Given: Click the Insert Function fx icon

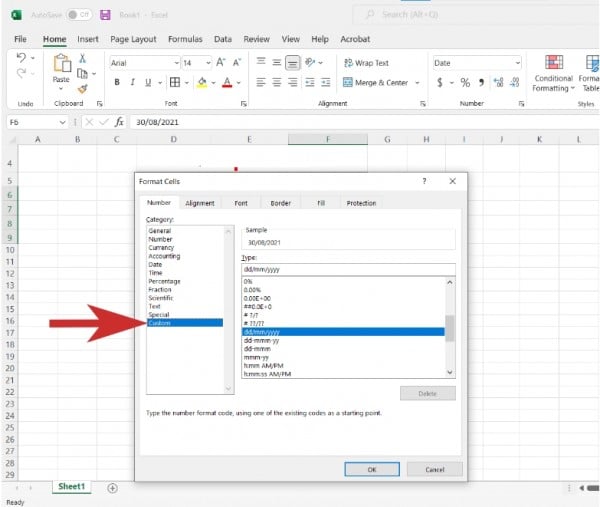Looking at the screenshot, I should click(x=119, y=122).
